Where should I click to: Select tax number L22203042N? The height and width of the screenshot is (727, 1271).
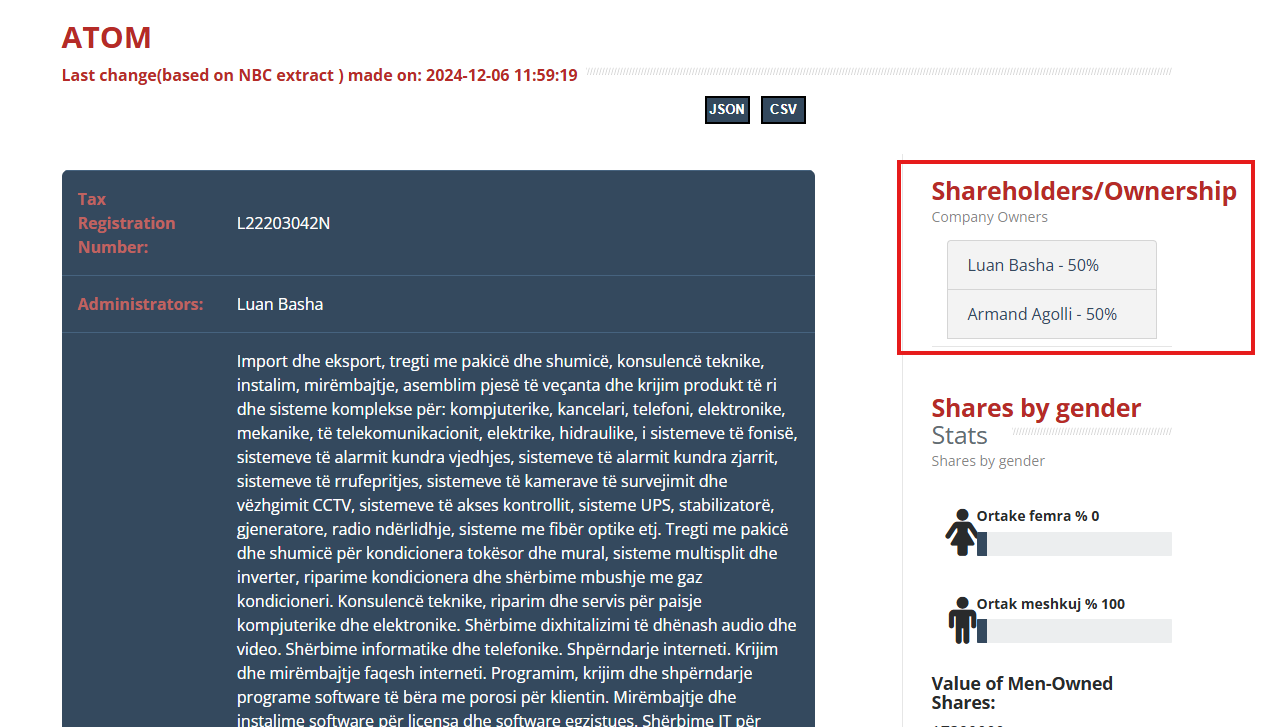click(x=283, y=223)
